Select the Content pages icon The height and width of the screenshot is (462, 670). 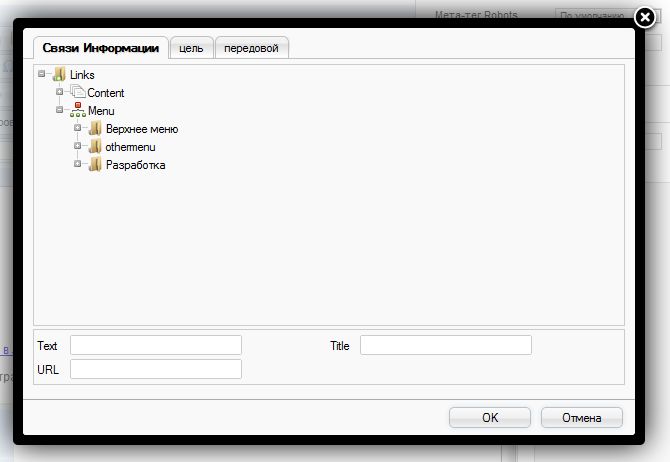pyautogui.click(x=78, y=92)
